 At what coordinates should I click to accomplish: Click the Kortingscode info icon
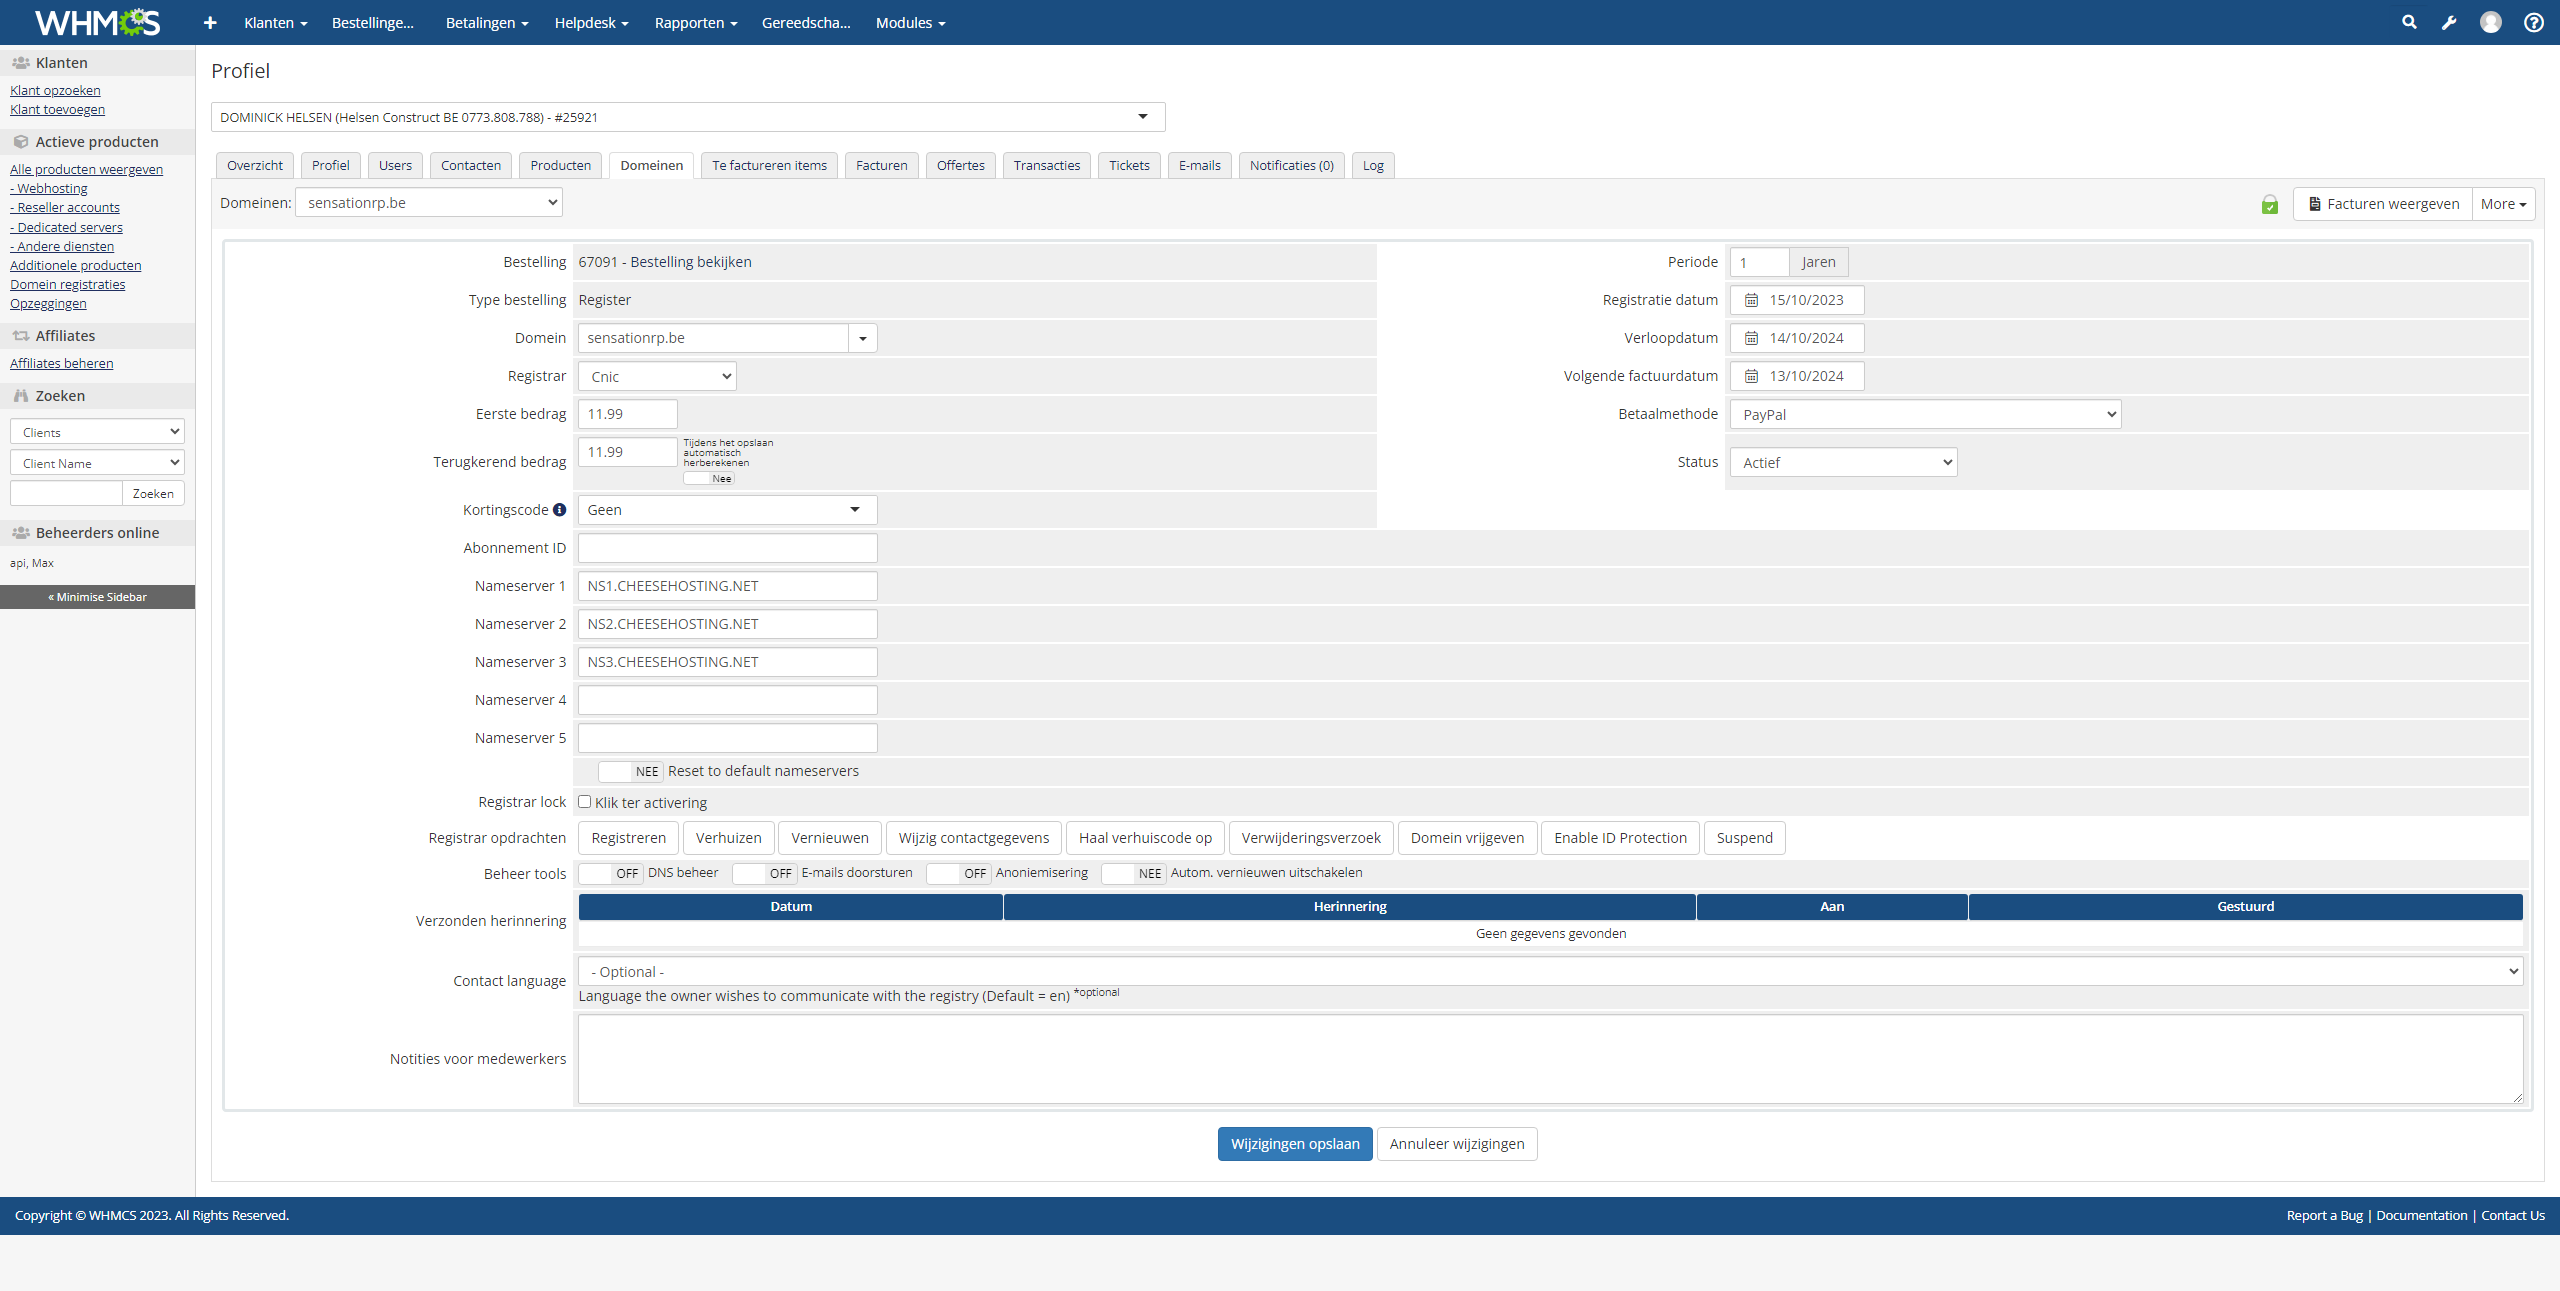click(x=559, y=510)
